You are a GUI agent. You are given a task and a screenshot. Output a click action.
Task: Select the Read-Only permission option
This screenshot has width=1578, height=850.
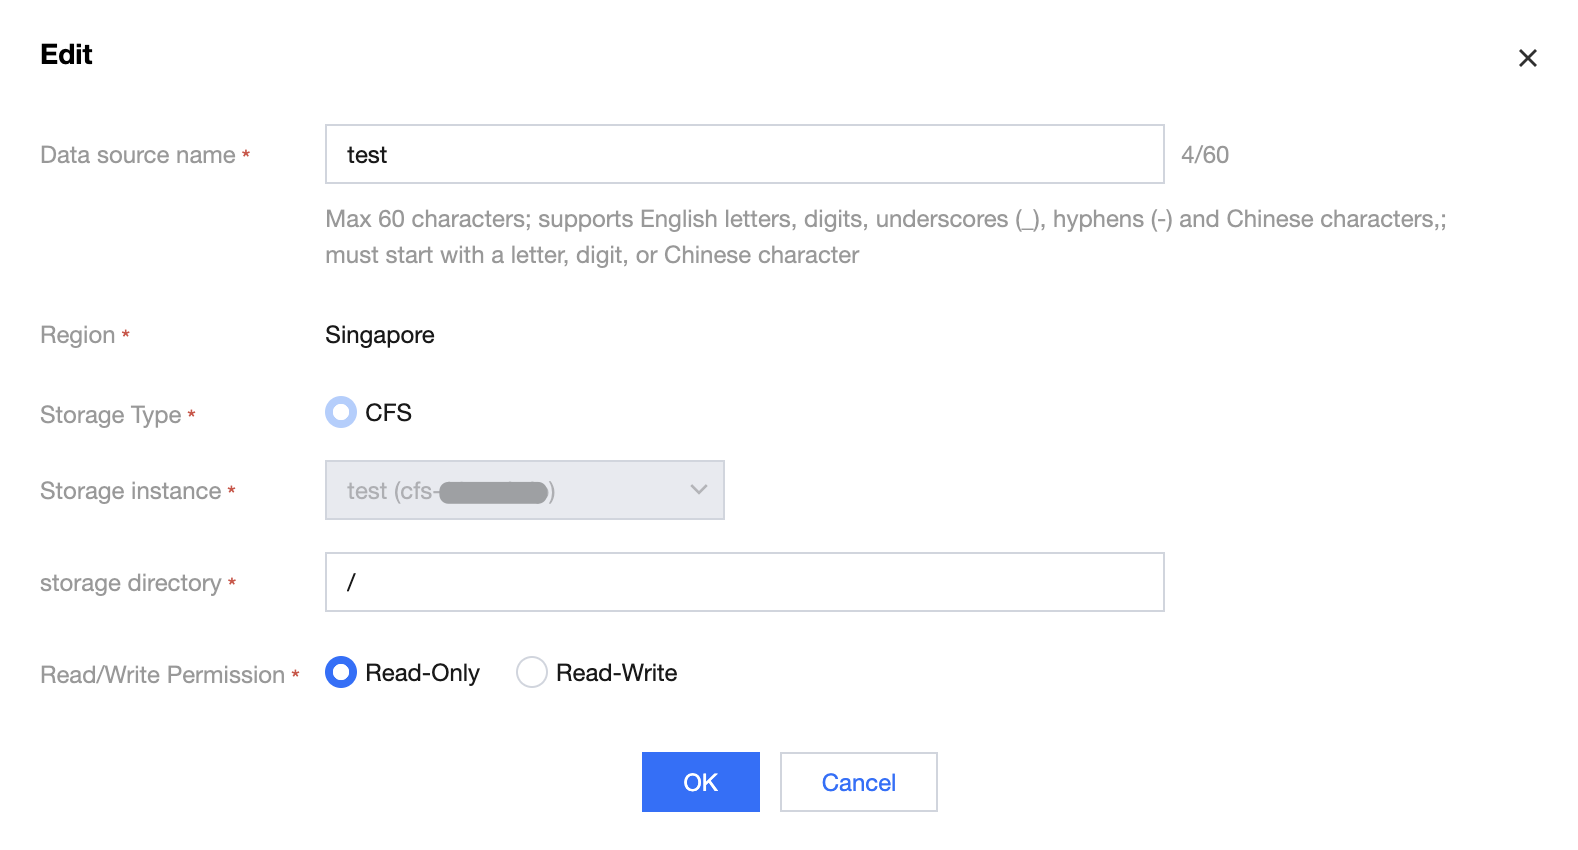pyautogui.click(x=341, y=673)
